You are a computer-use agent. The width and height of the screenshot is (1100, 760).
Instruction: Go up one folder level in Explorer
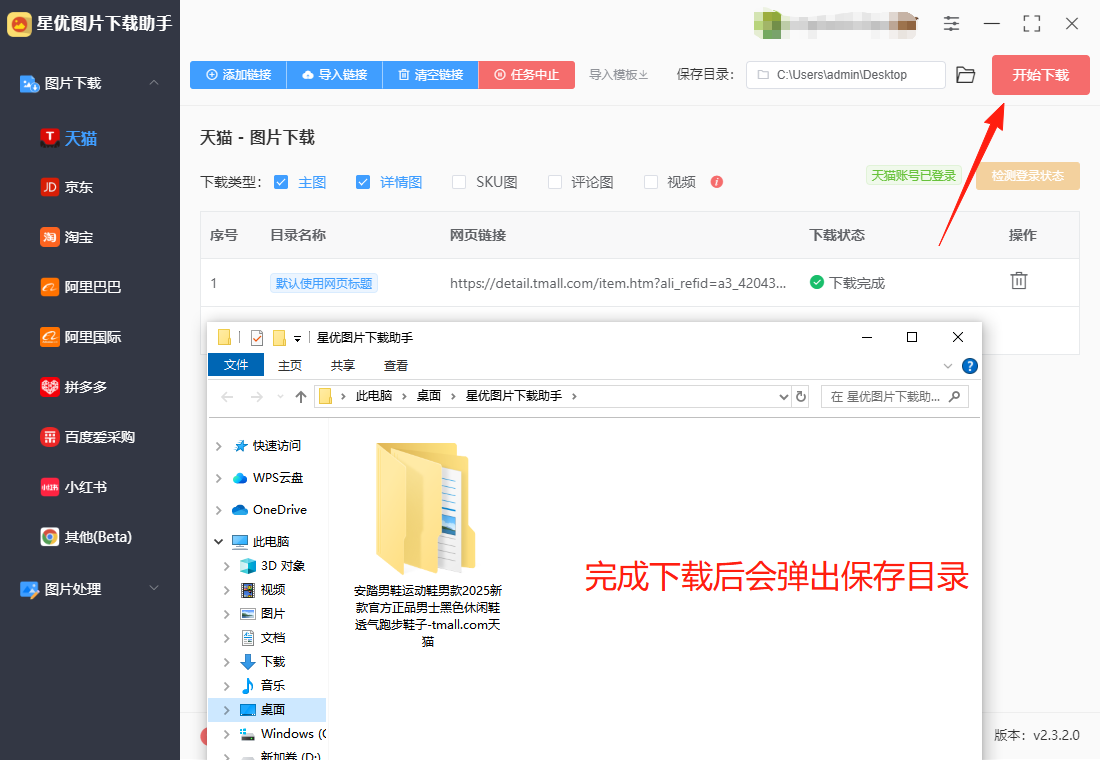point(301,396)
